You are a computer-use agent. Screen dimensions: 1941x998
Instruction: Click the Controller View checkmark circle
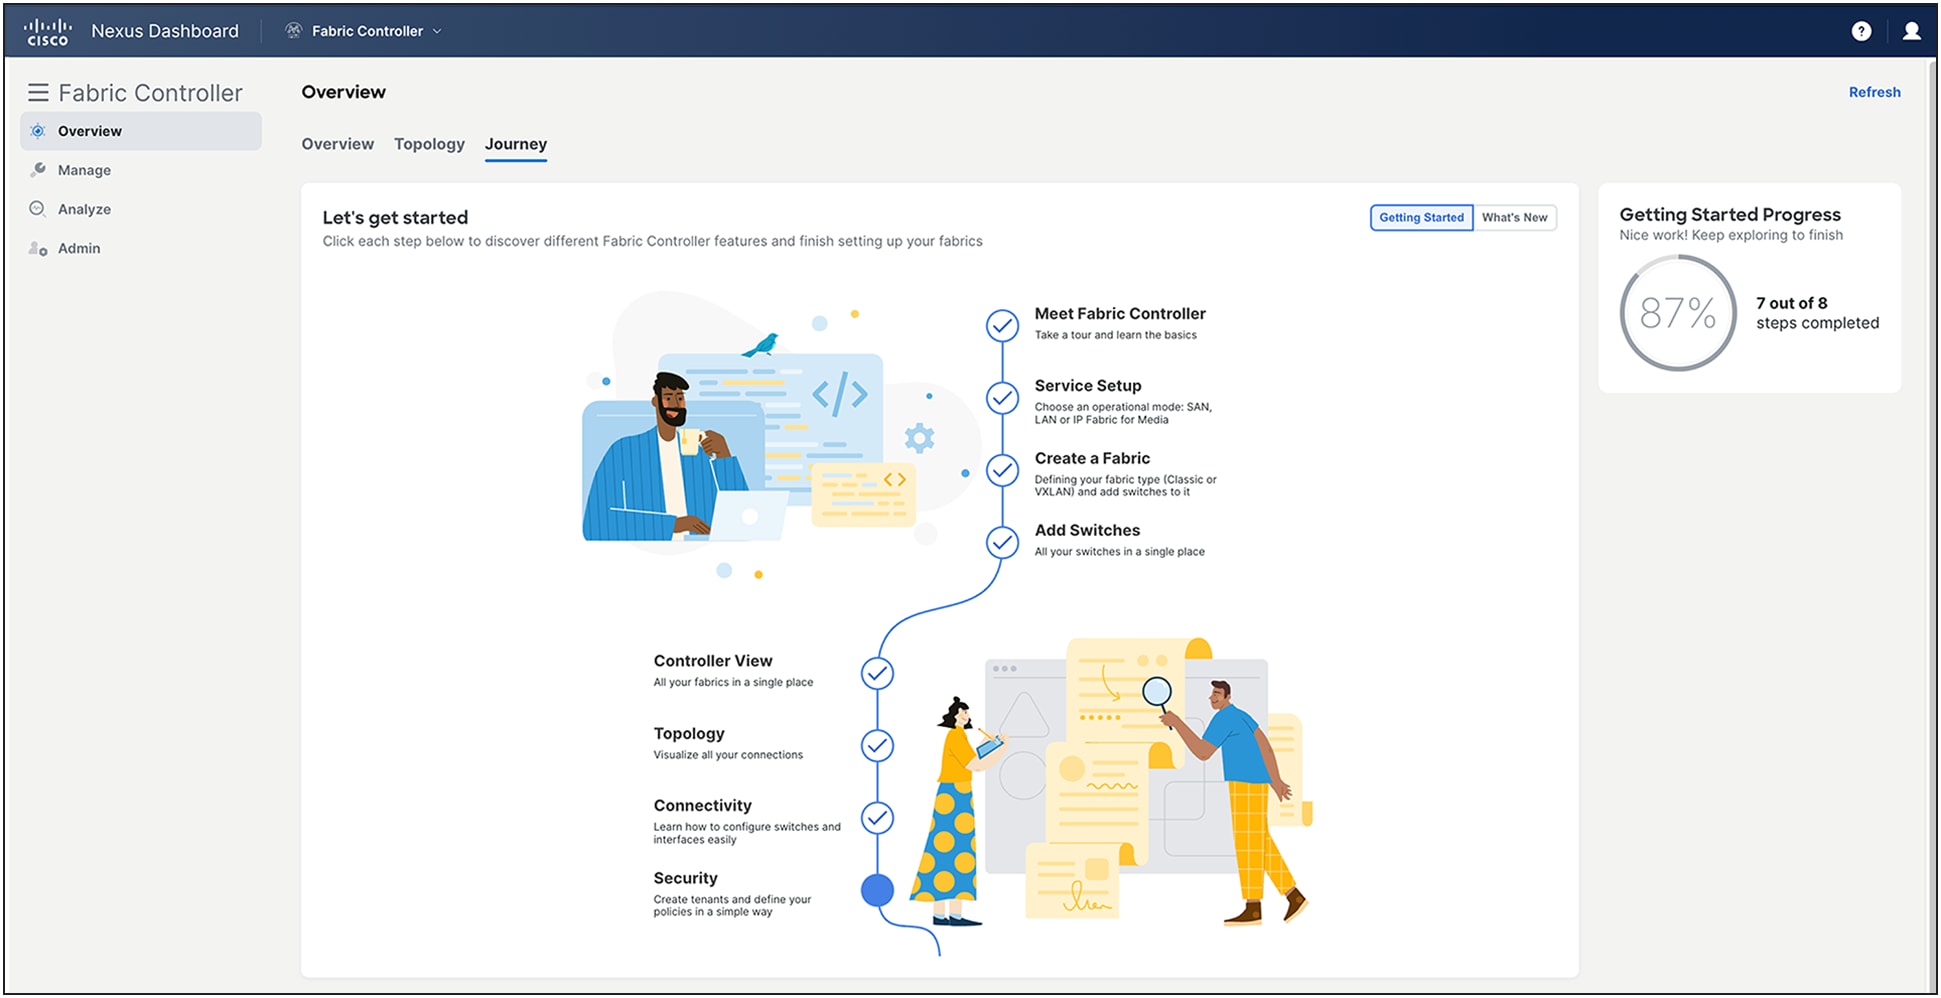pyautogui.click(x=877, y=673)
